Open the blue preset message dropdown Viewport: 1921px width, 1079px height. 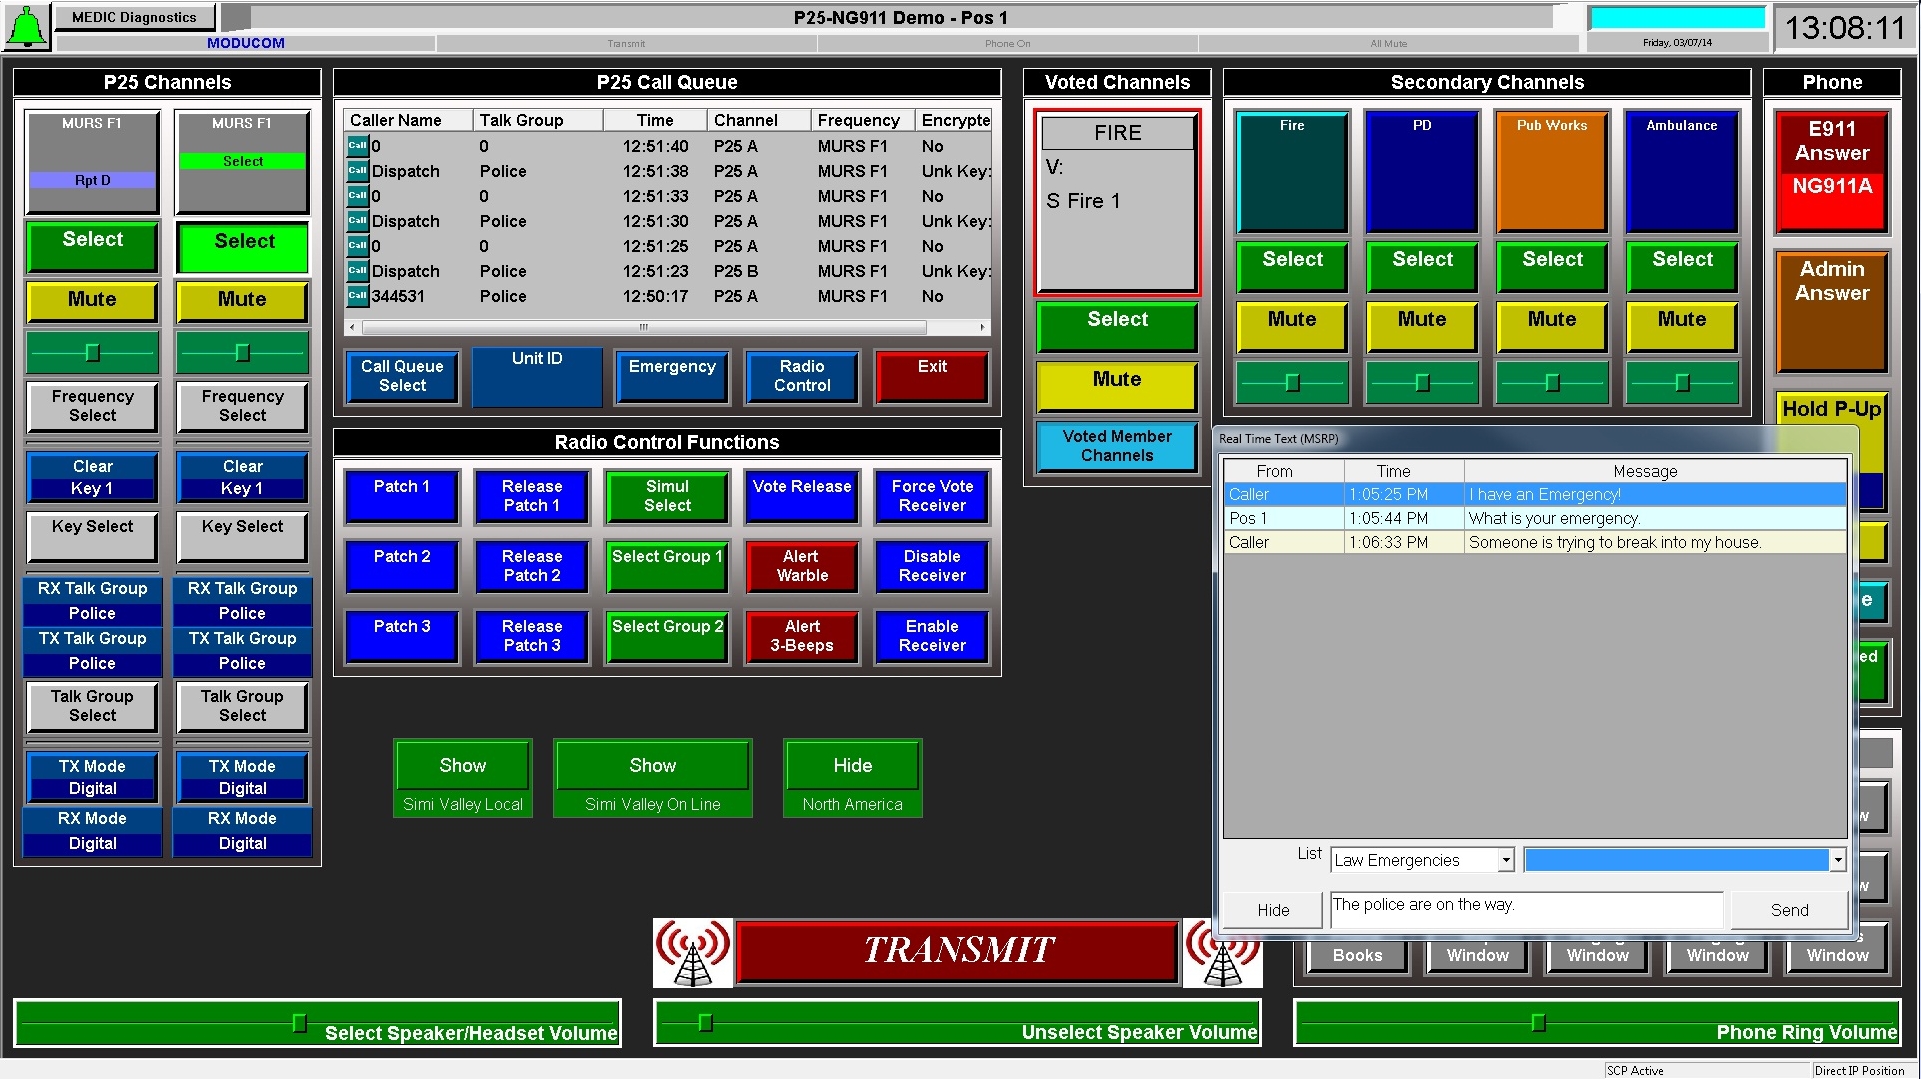pos(1836,859)
